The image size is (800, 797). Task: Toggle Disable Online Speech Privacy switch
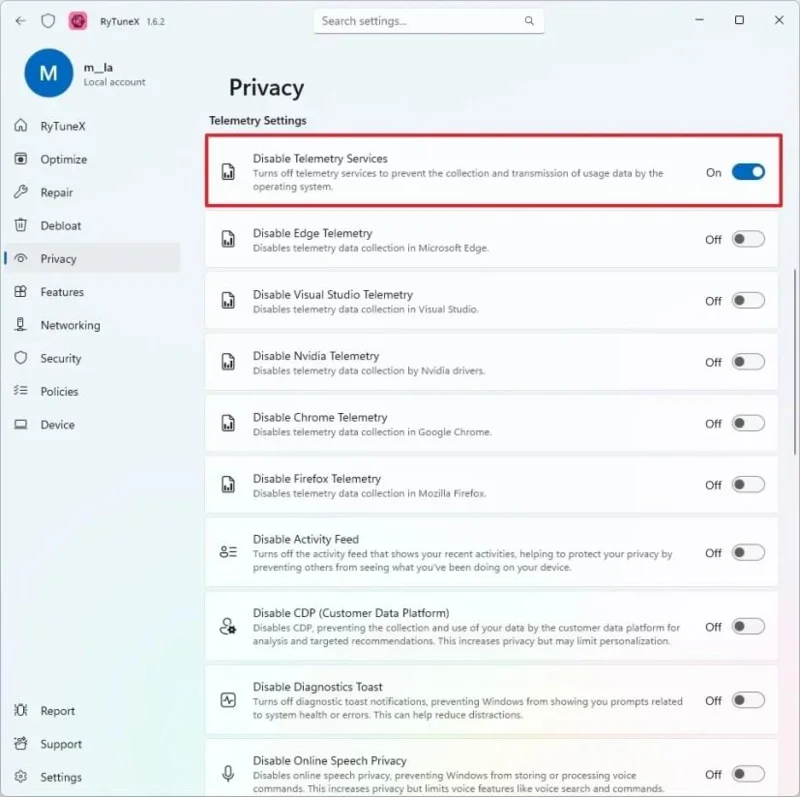pos(748,774)
